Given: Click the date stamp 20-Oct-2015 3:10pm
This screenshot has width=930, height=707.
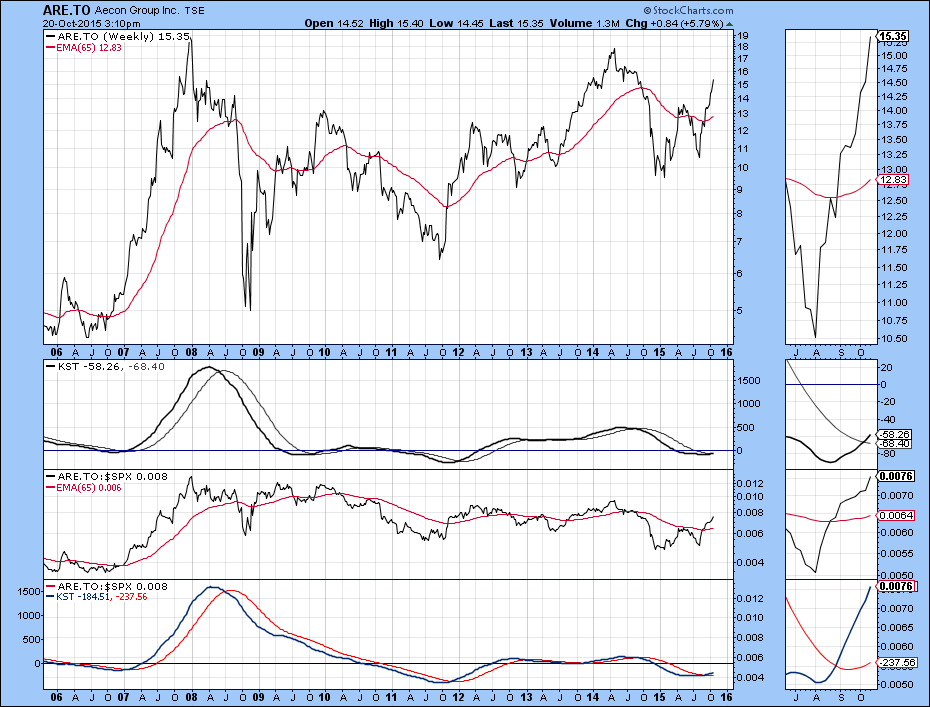Looking at the screenshot, I should (x=92, y=24).
